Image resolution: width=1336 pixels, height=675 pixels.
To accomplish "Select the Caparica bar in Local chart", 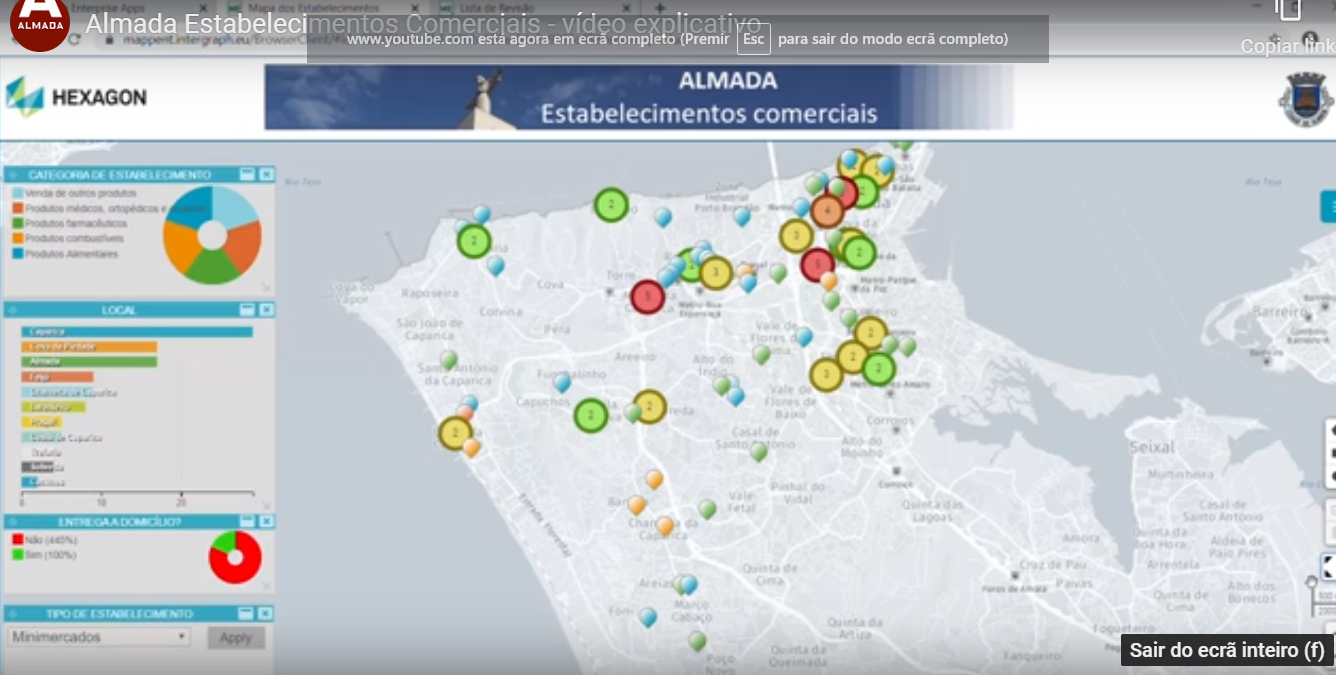I will 137,332.
